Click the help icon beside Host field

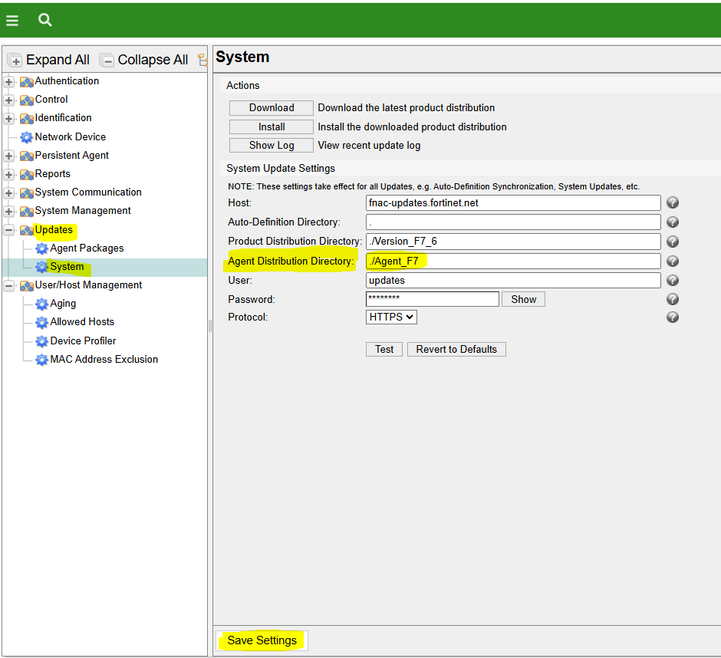(673, 203)
